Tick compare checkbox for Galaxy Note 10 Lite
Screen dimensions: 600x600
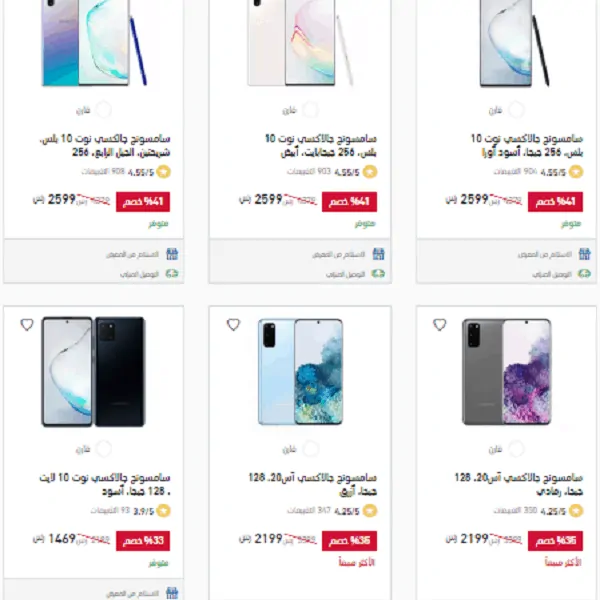point(103,448)
